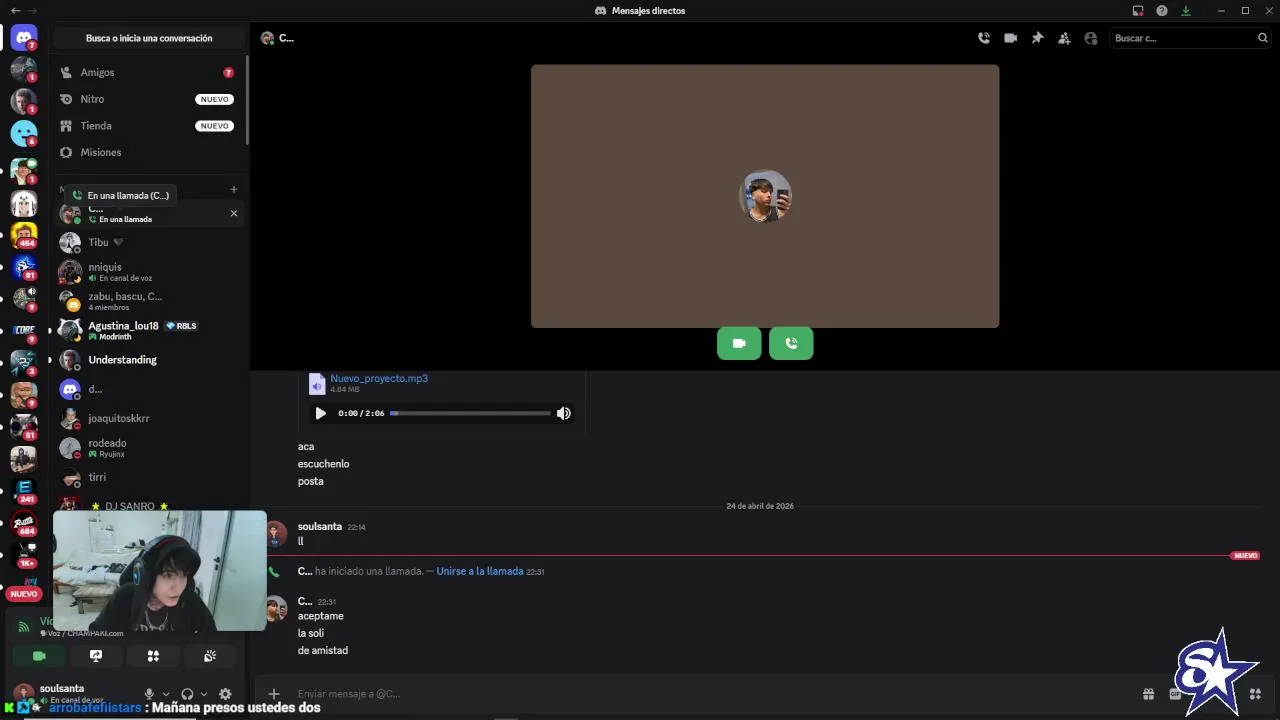Open Discord direct messages home icon
The image size is (1280, 720).
click(24, 39)
